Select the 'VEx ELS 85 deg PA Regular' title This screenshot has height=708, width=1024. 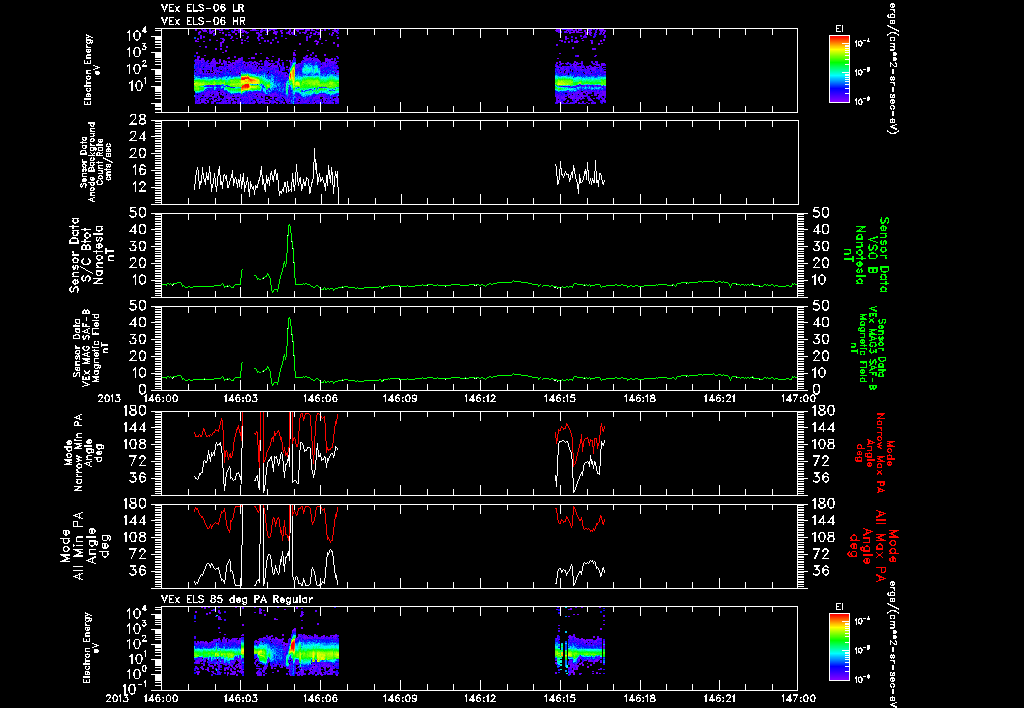click(x=237, y=599)
